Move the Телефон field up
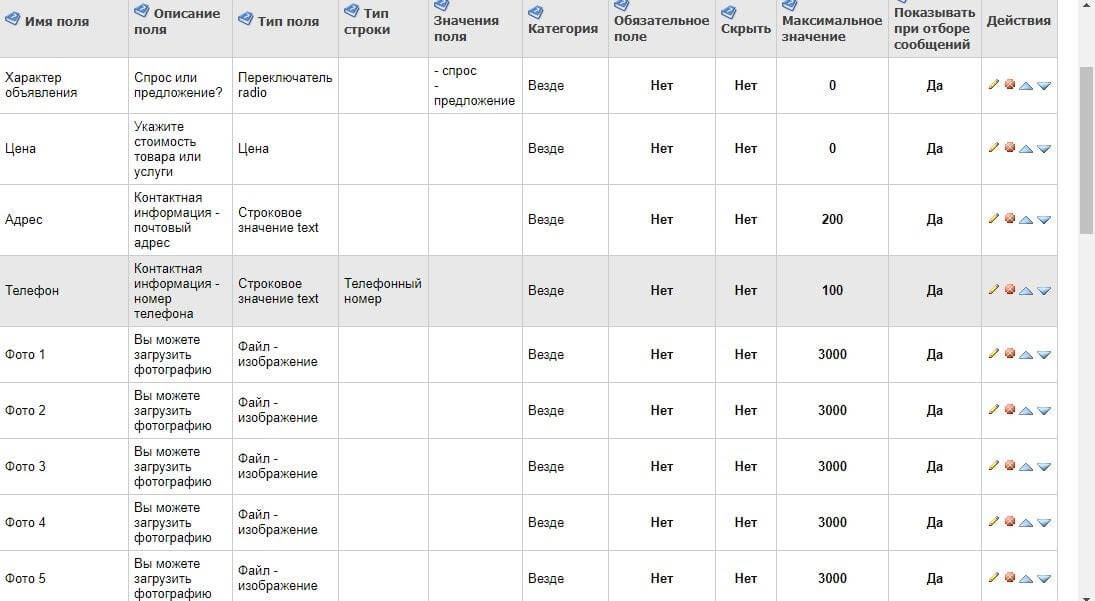Image resolution: width=1095 pixels, height=601 pixels. pyautogui.click(x=1026, y=290)
